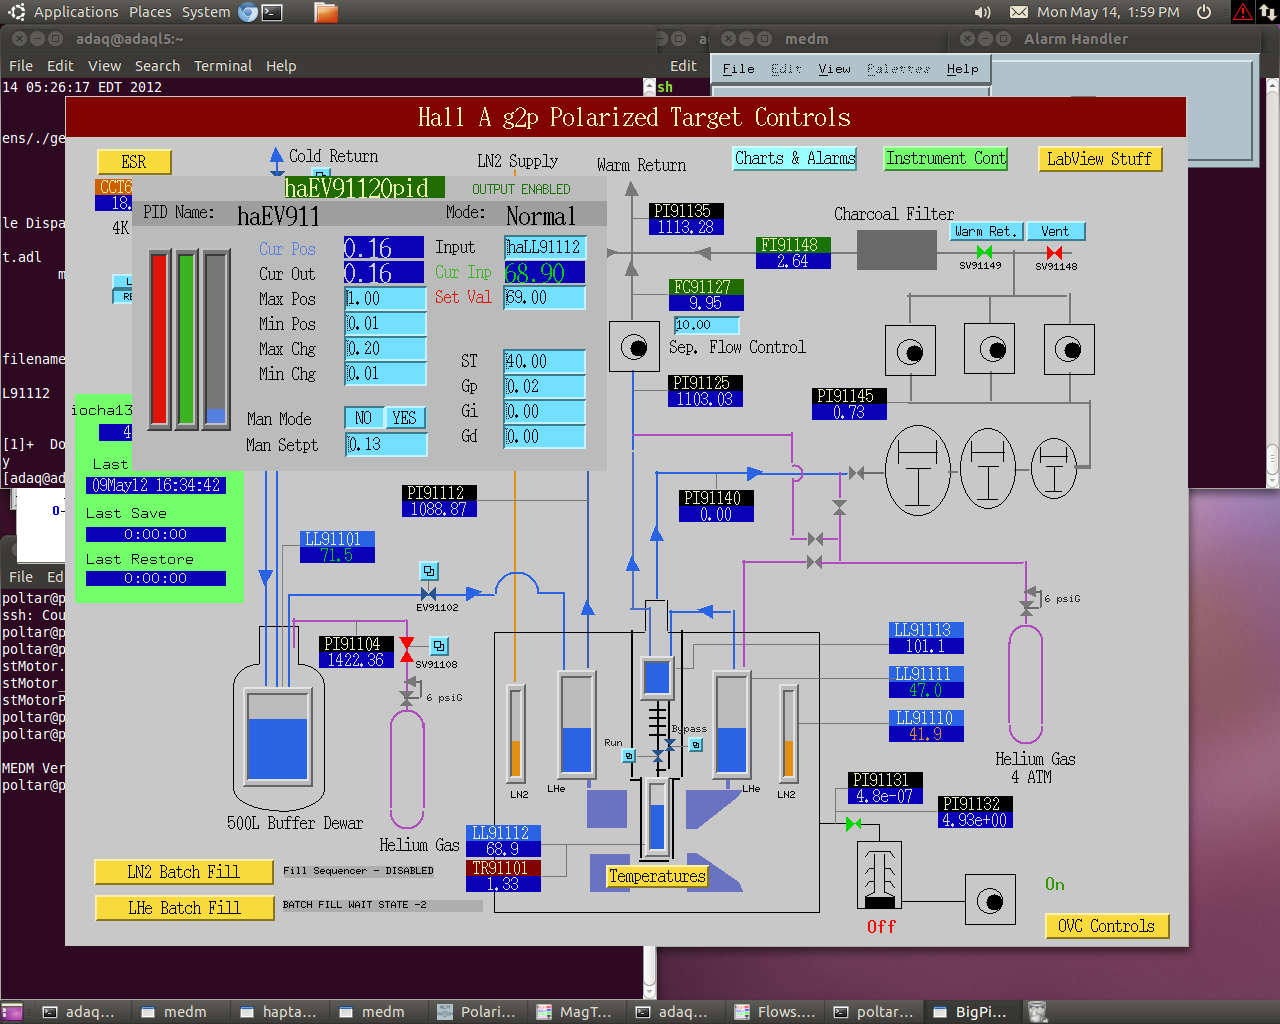This screenshot has height=1024, width=1280.
Task: Click the green SV91149 valve symbol
Action: [x=984, y=252]
